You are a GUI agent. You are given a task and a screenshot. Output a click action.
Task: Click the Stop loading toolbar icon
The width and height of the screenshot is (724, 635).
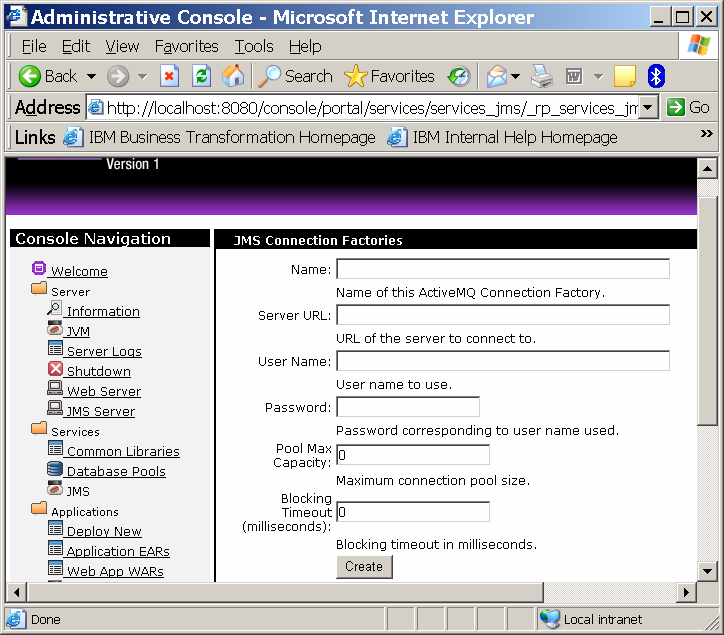[170, 76]
